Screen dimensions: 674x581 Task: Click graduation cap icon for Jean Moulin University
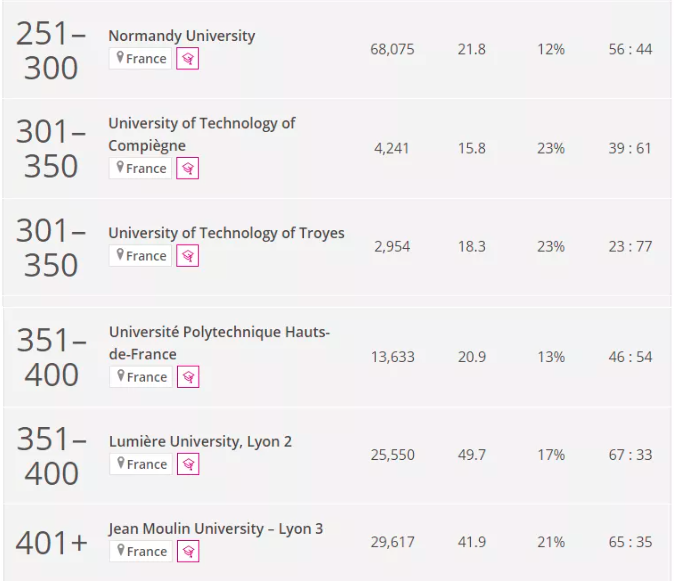click(x=188, y=551)
